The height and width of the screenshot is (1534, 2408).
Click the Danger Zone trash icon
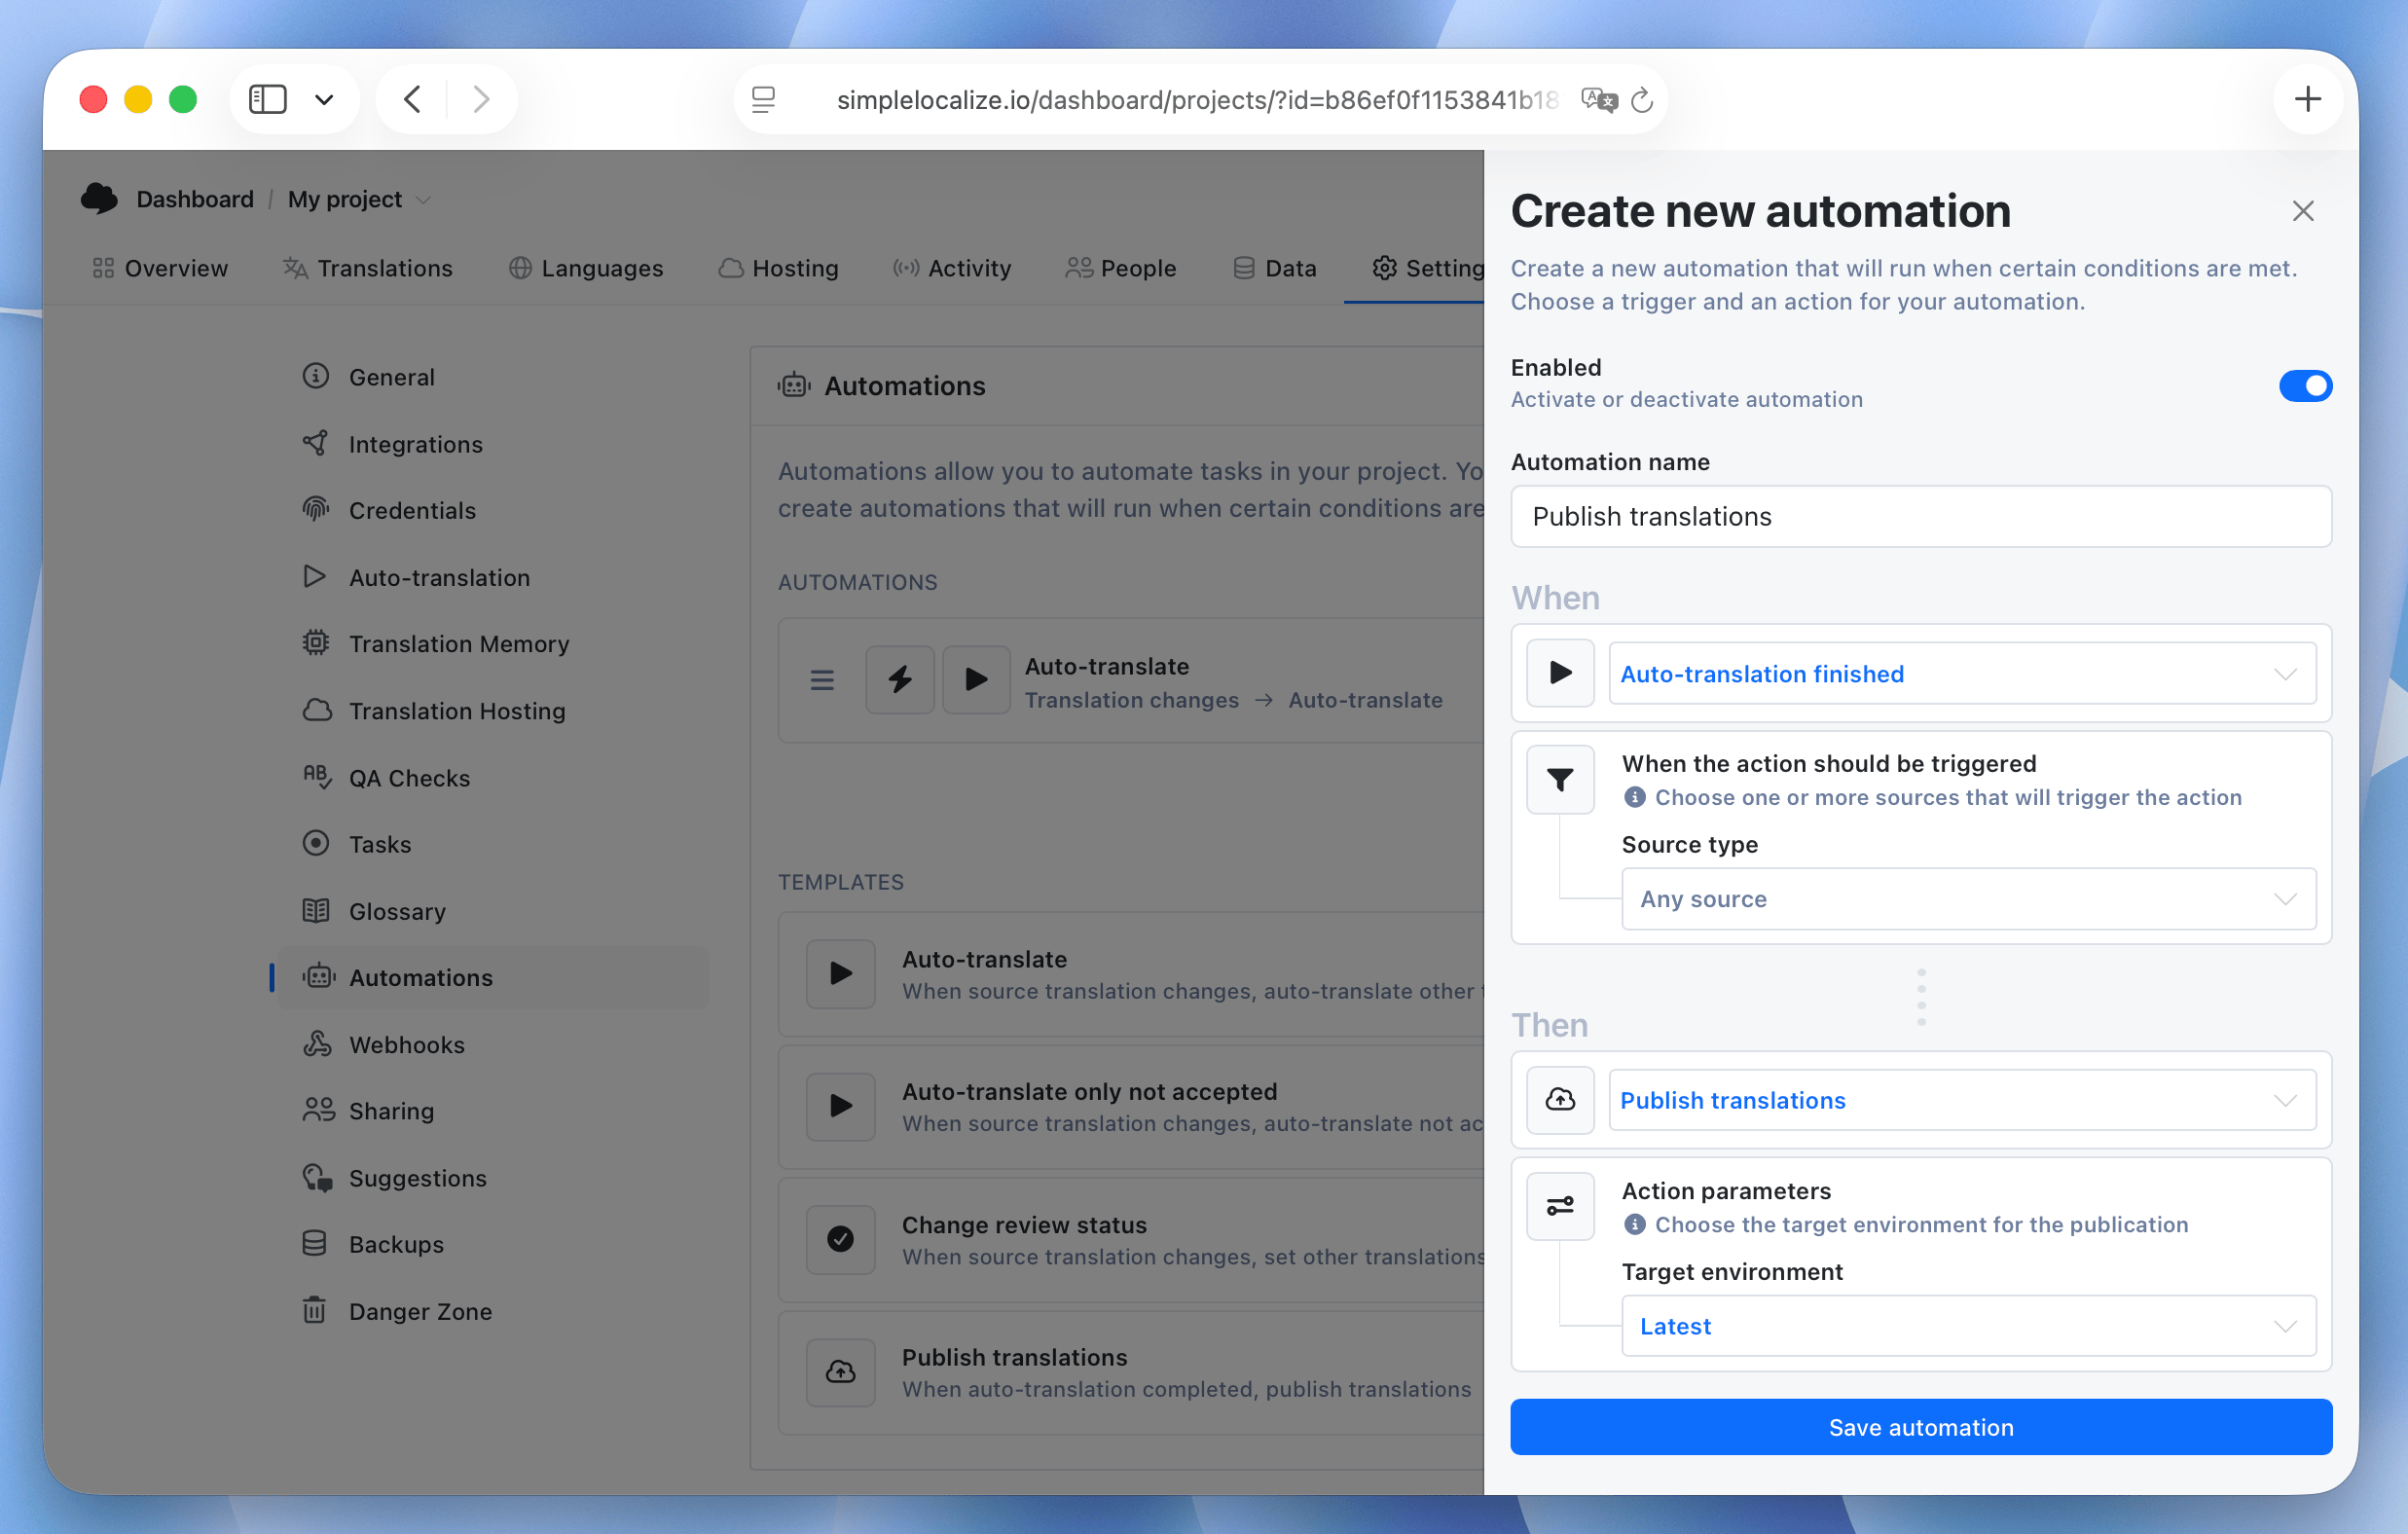tap(314, 1310)
